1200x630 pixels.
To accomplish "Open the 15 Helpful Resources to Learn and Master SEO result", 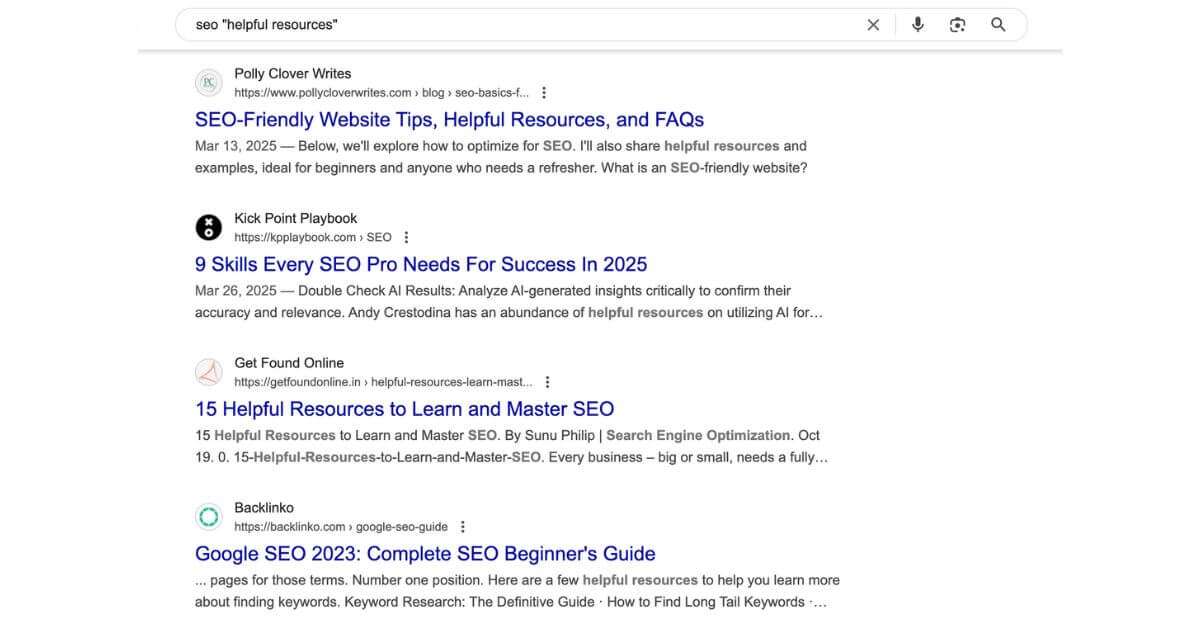I will tap(404, 409).
